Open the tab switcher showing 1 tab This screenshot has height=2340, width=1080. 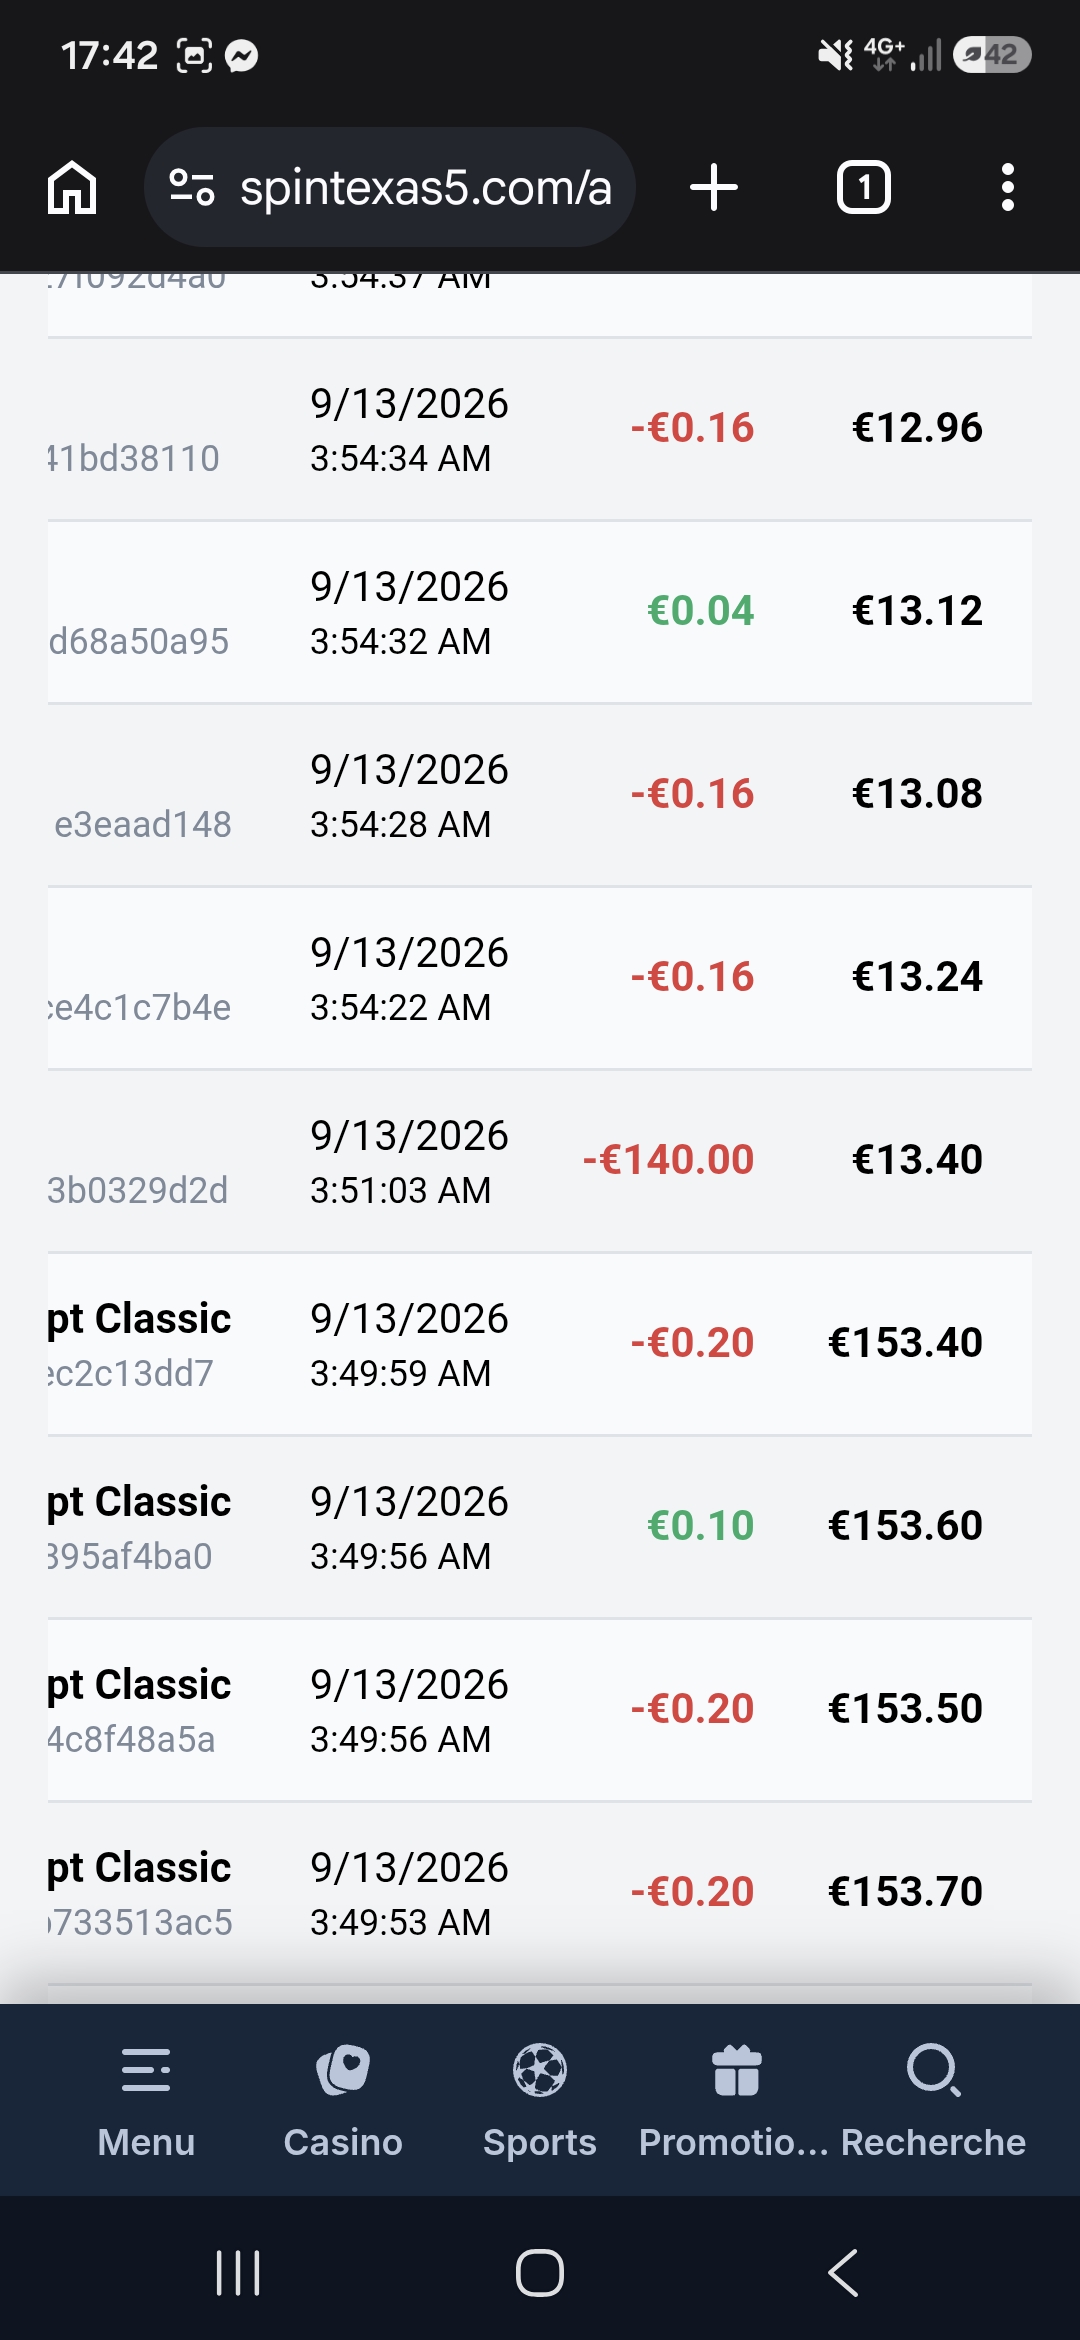click(864, 187)
